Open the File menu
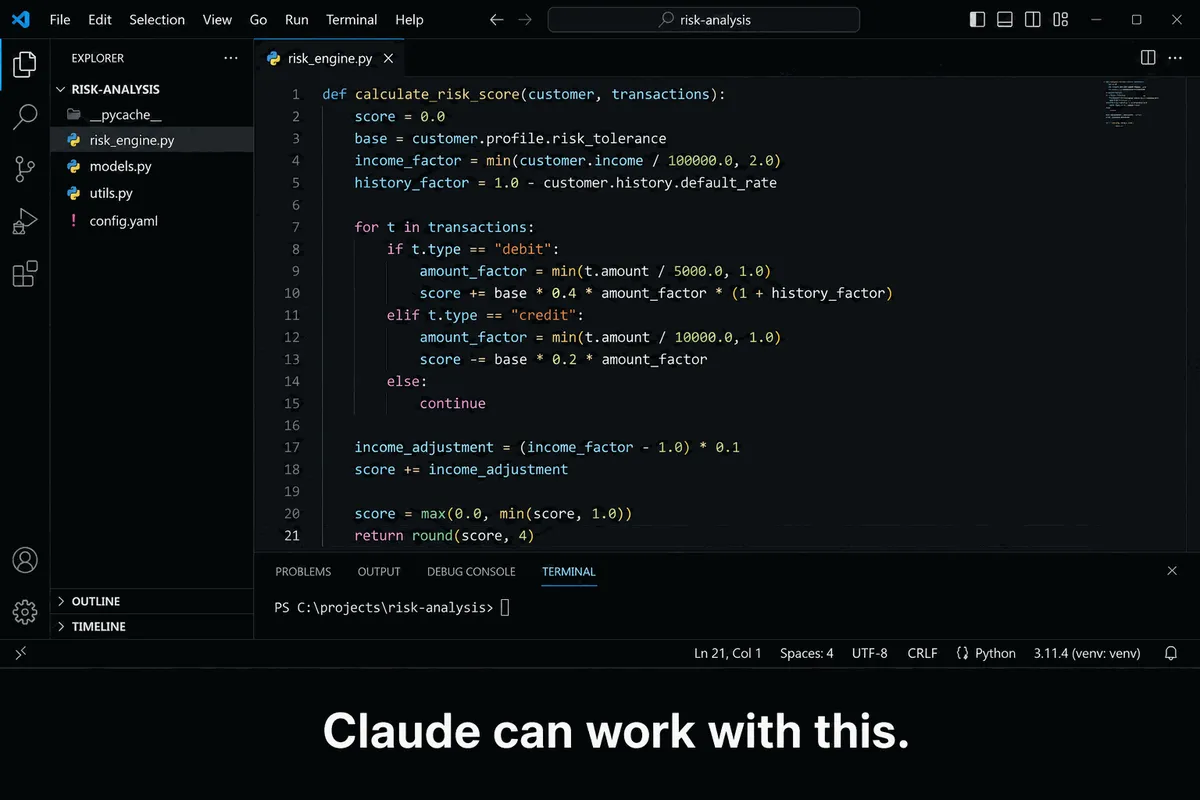 click(x=60, y=20)
